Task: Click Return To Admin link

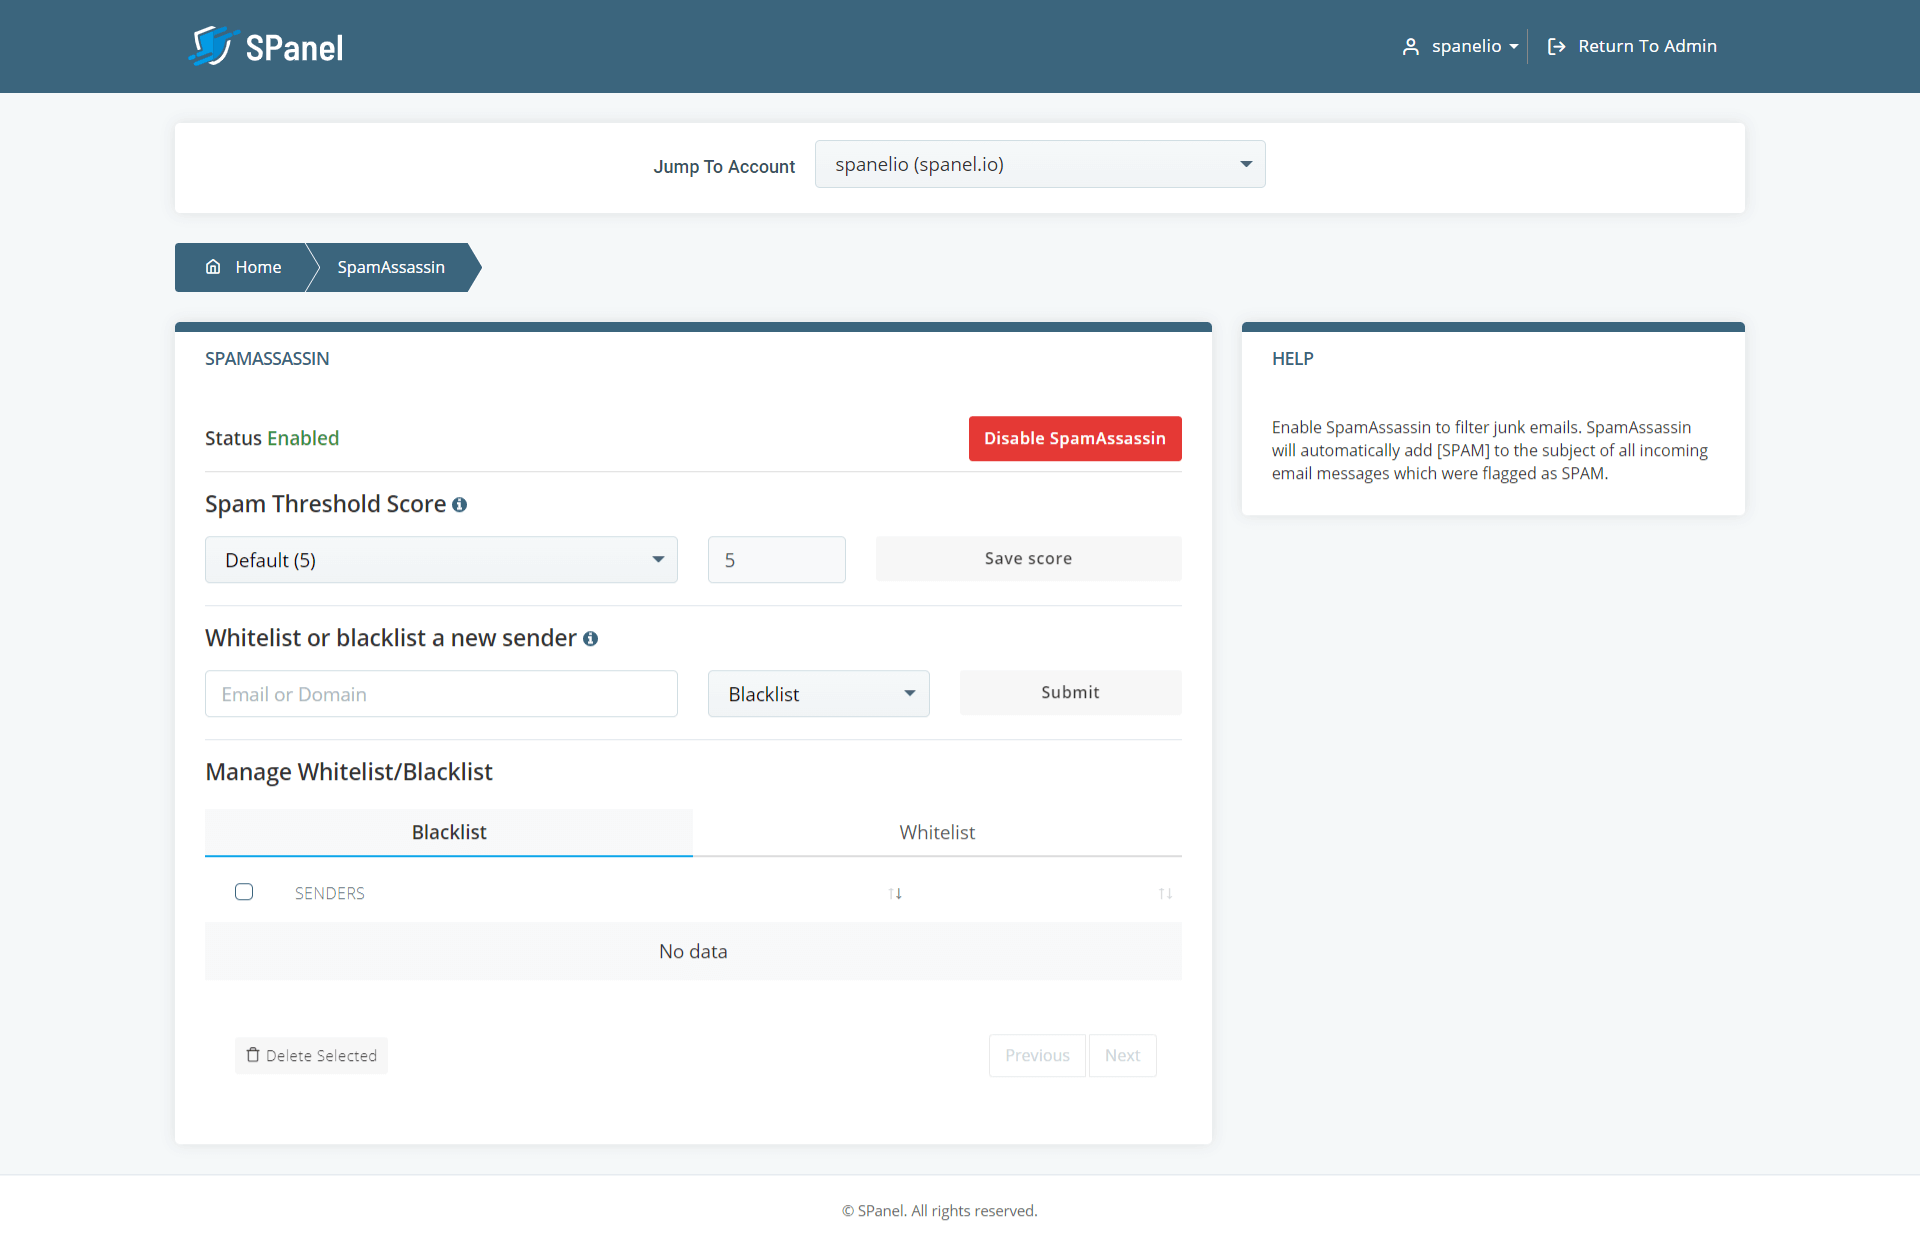Action: (1632, 46)
